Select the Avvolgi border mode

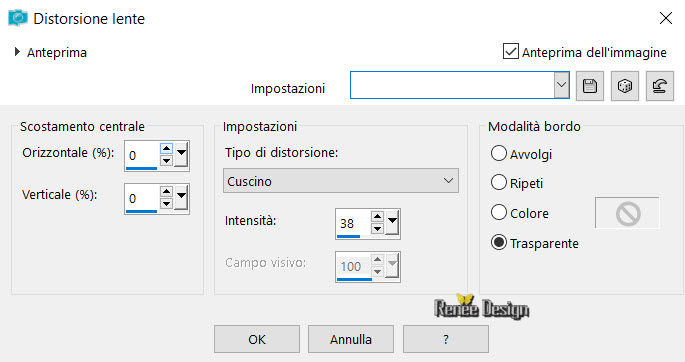pos(498,154)
